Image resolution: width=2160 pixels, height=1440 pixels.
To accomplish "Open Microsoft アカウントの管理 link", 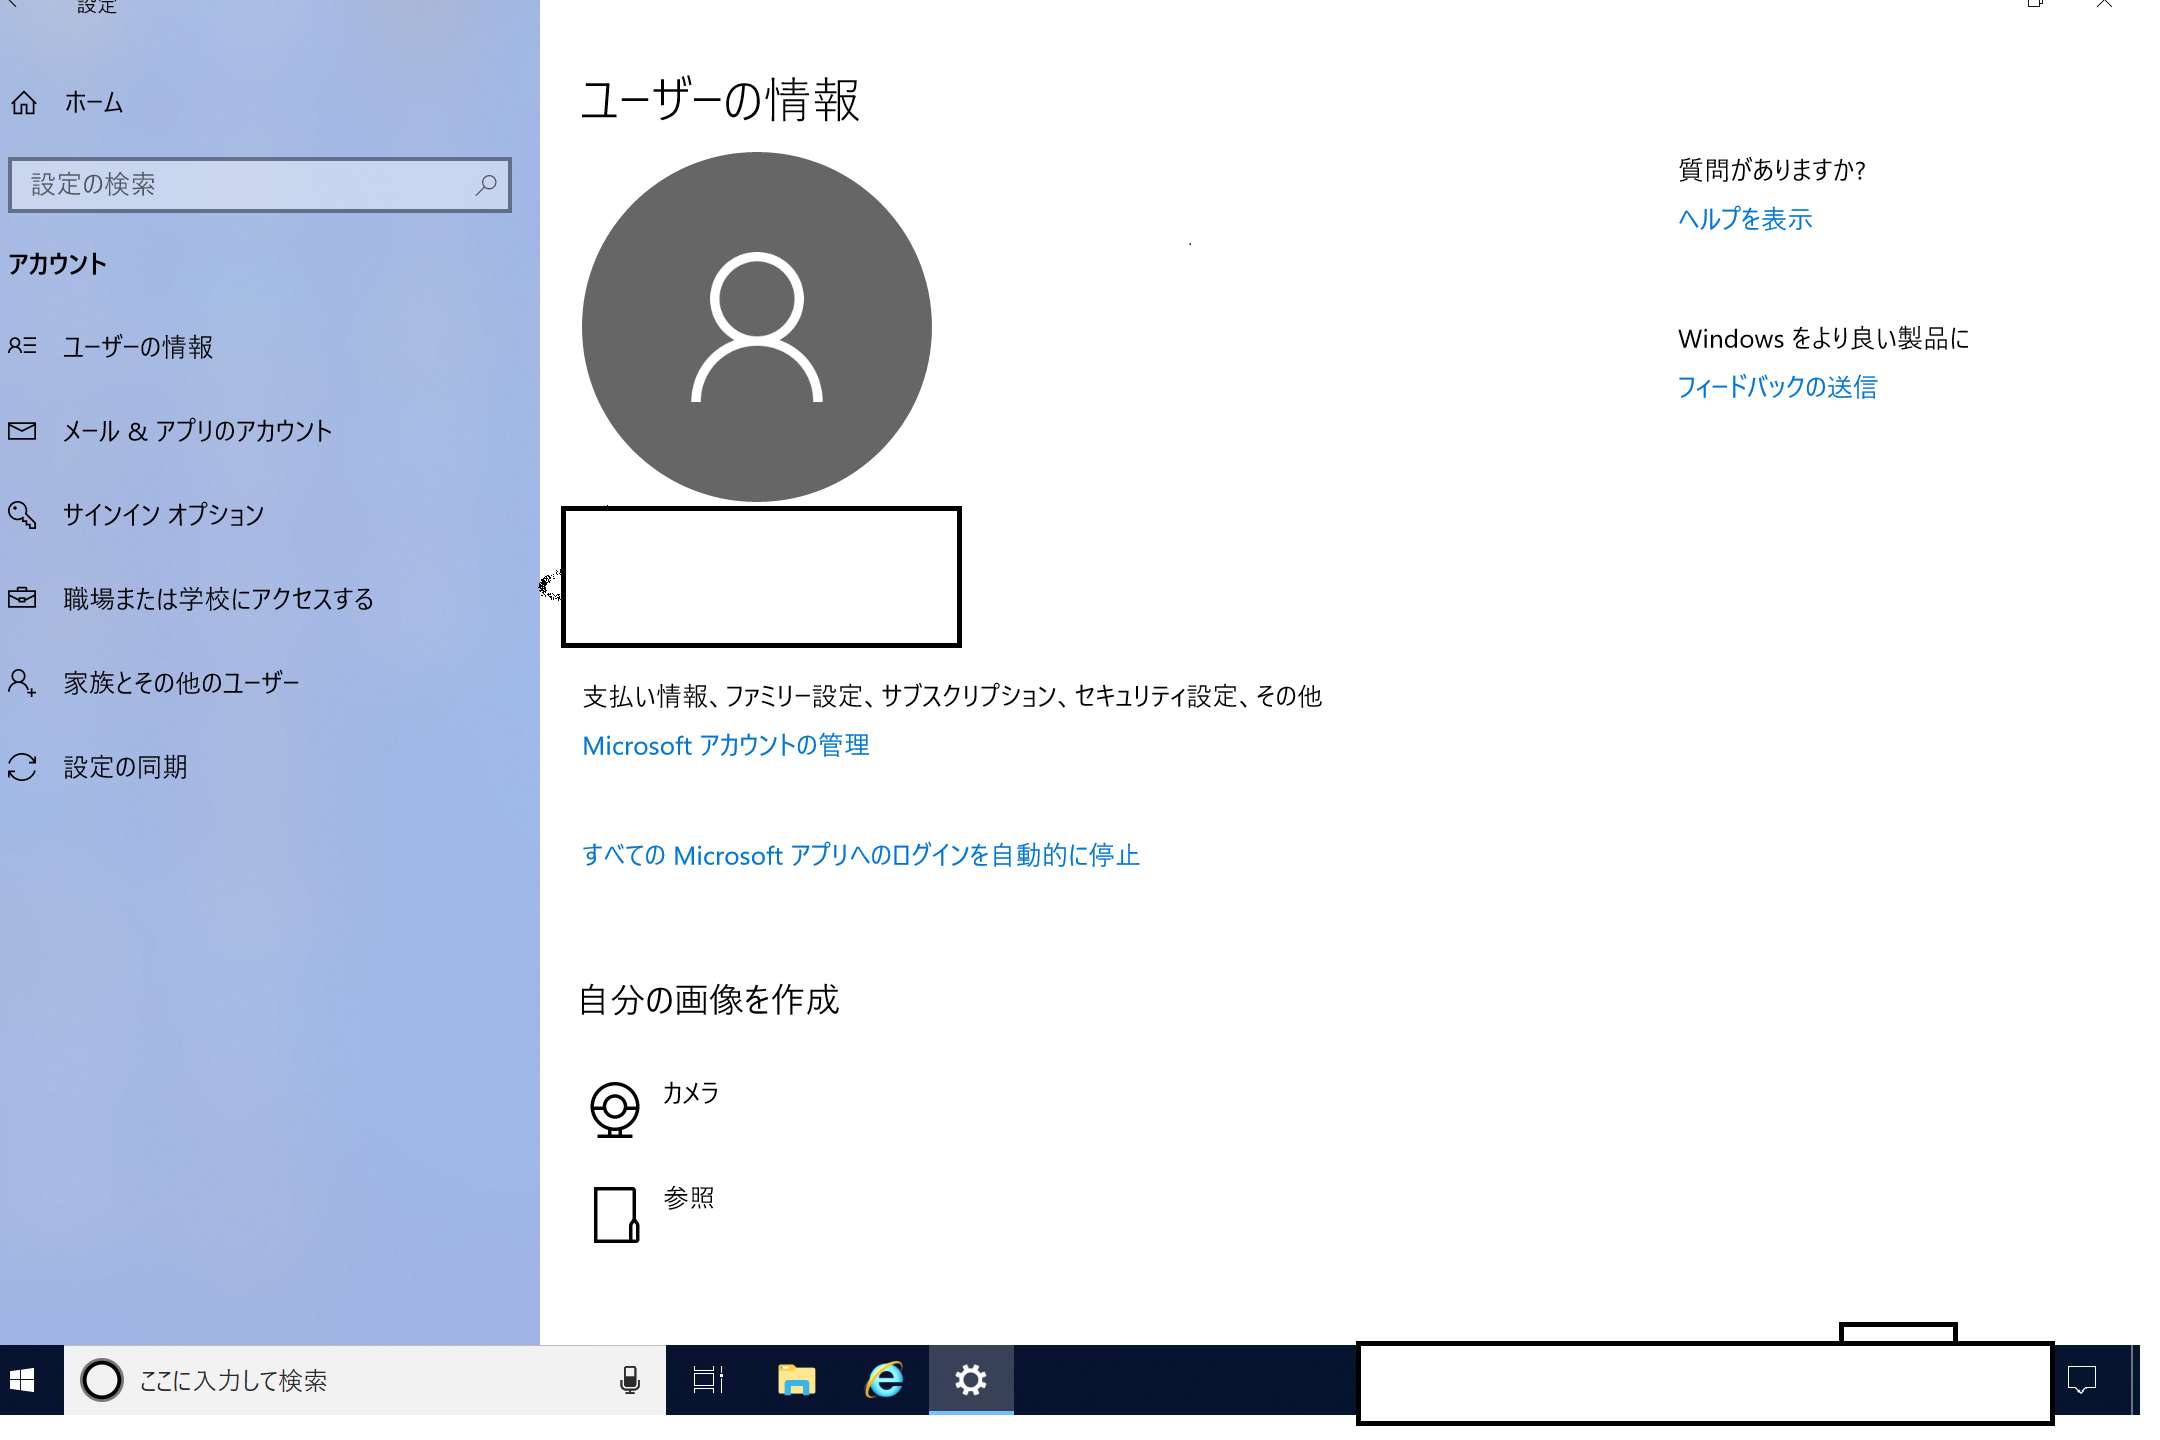I will 726,746.
